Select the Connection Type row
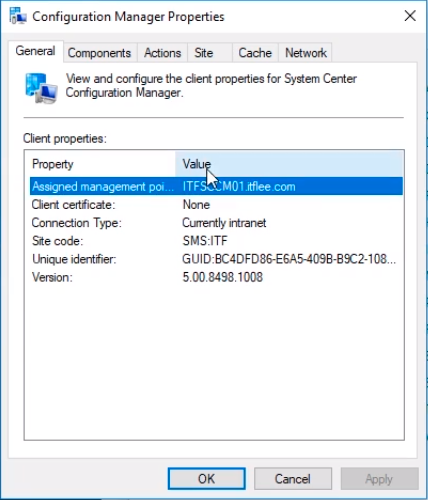The width and height of the screenshot is (428, 500). tap(216, 223)
